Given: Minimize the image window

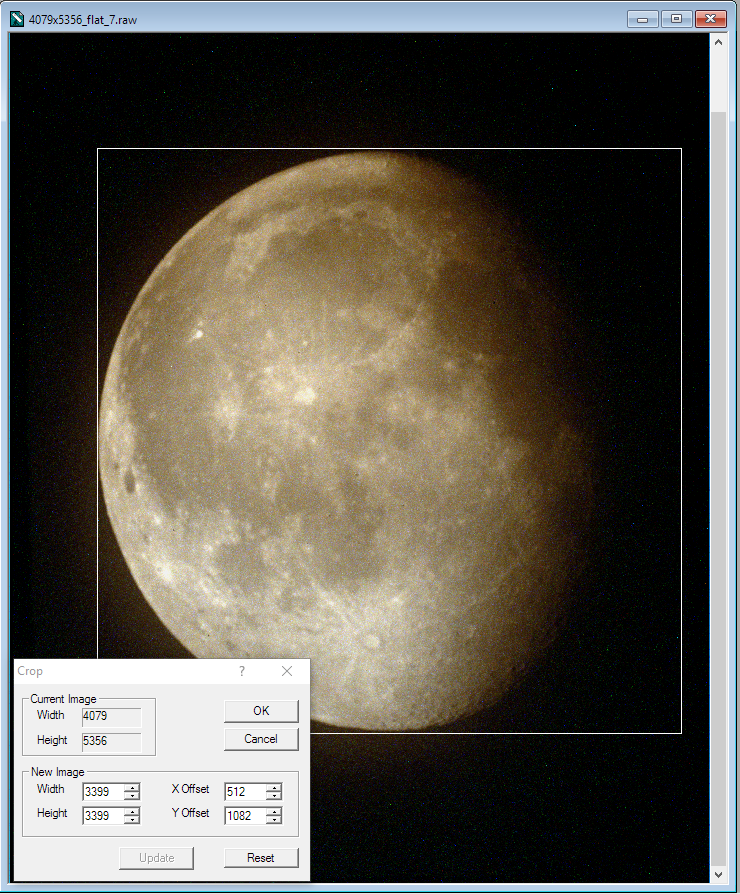Looking at the screenshot, I should pos(643,19).
